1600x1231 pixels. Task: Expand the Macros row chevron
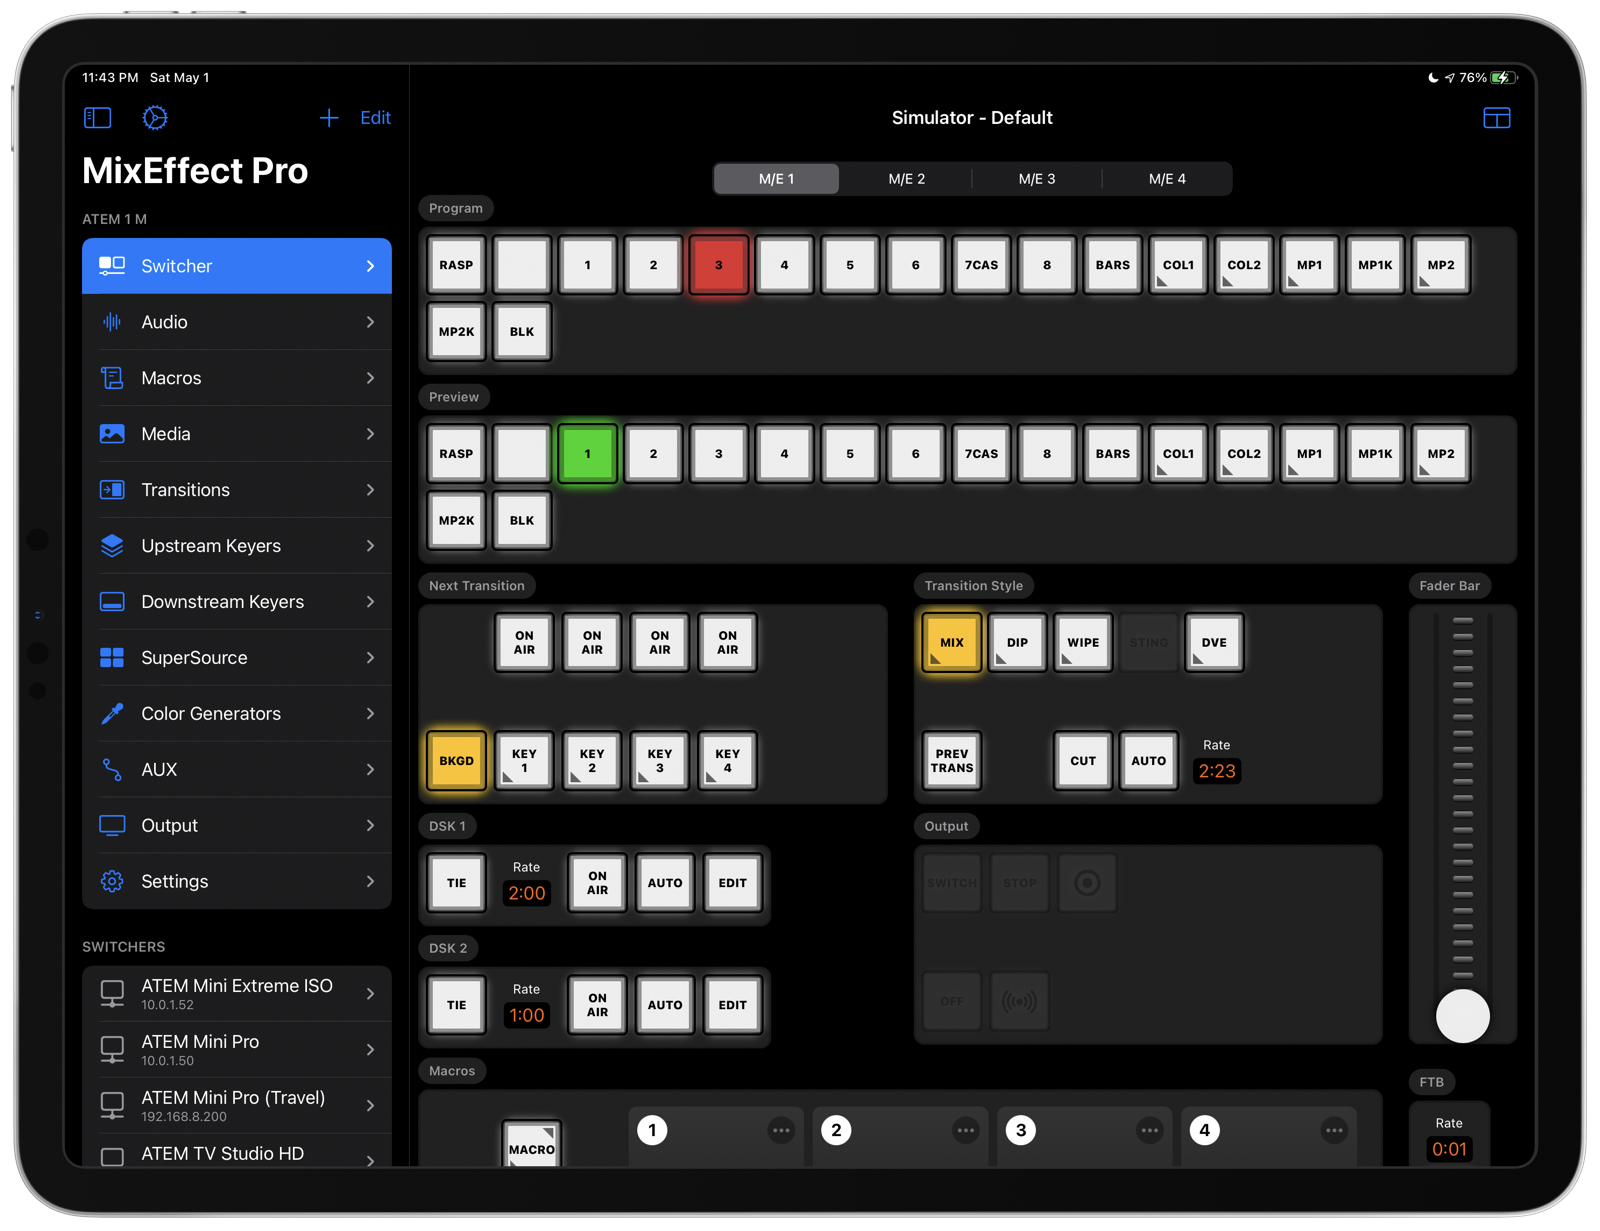pyautogui.click(x=370, y=378)
